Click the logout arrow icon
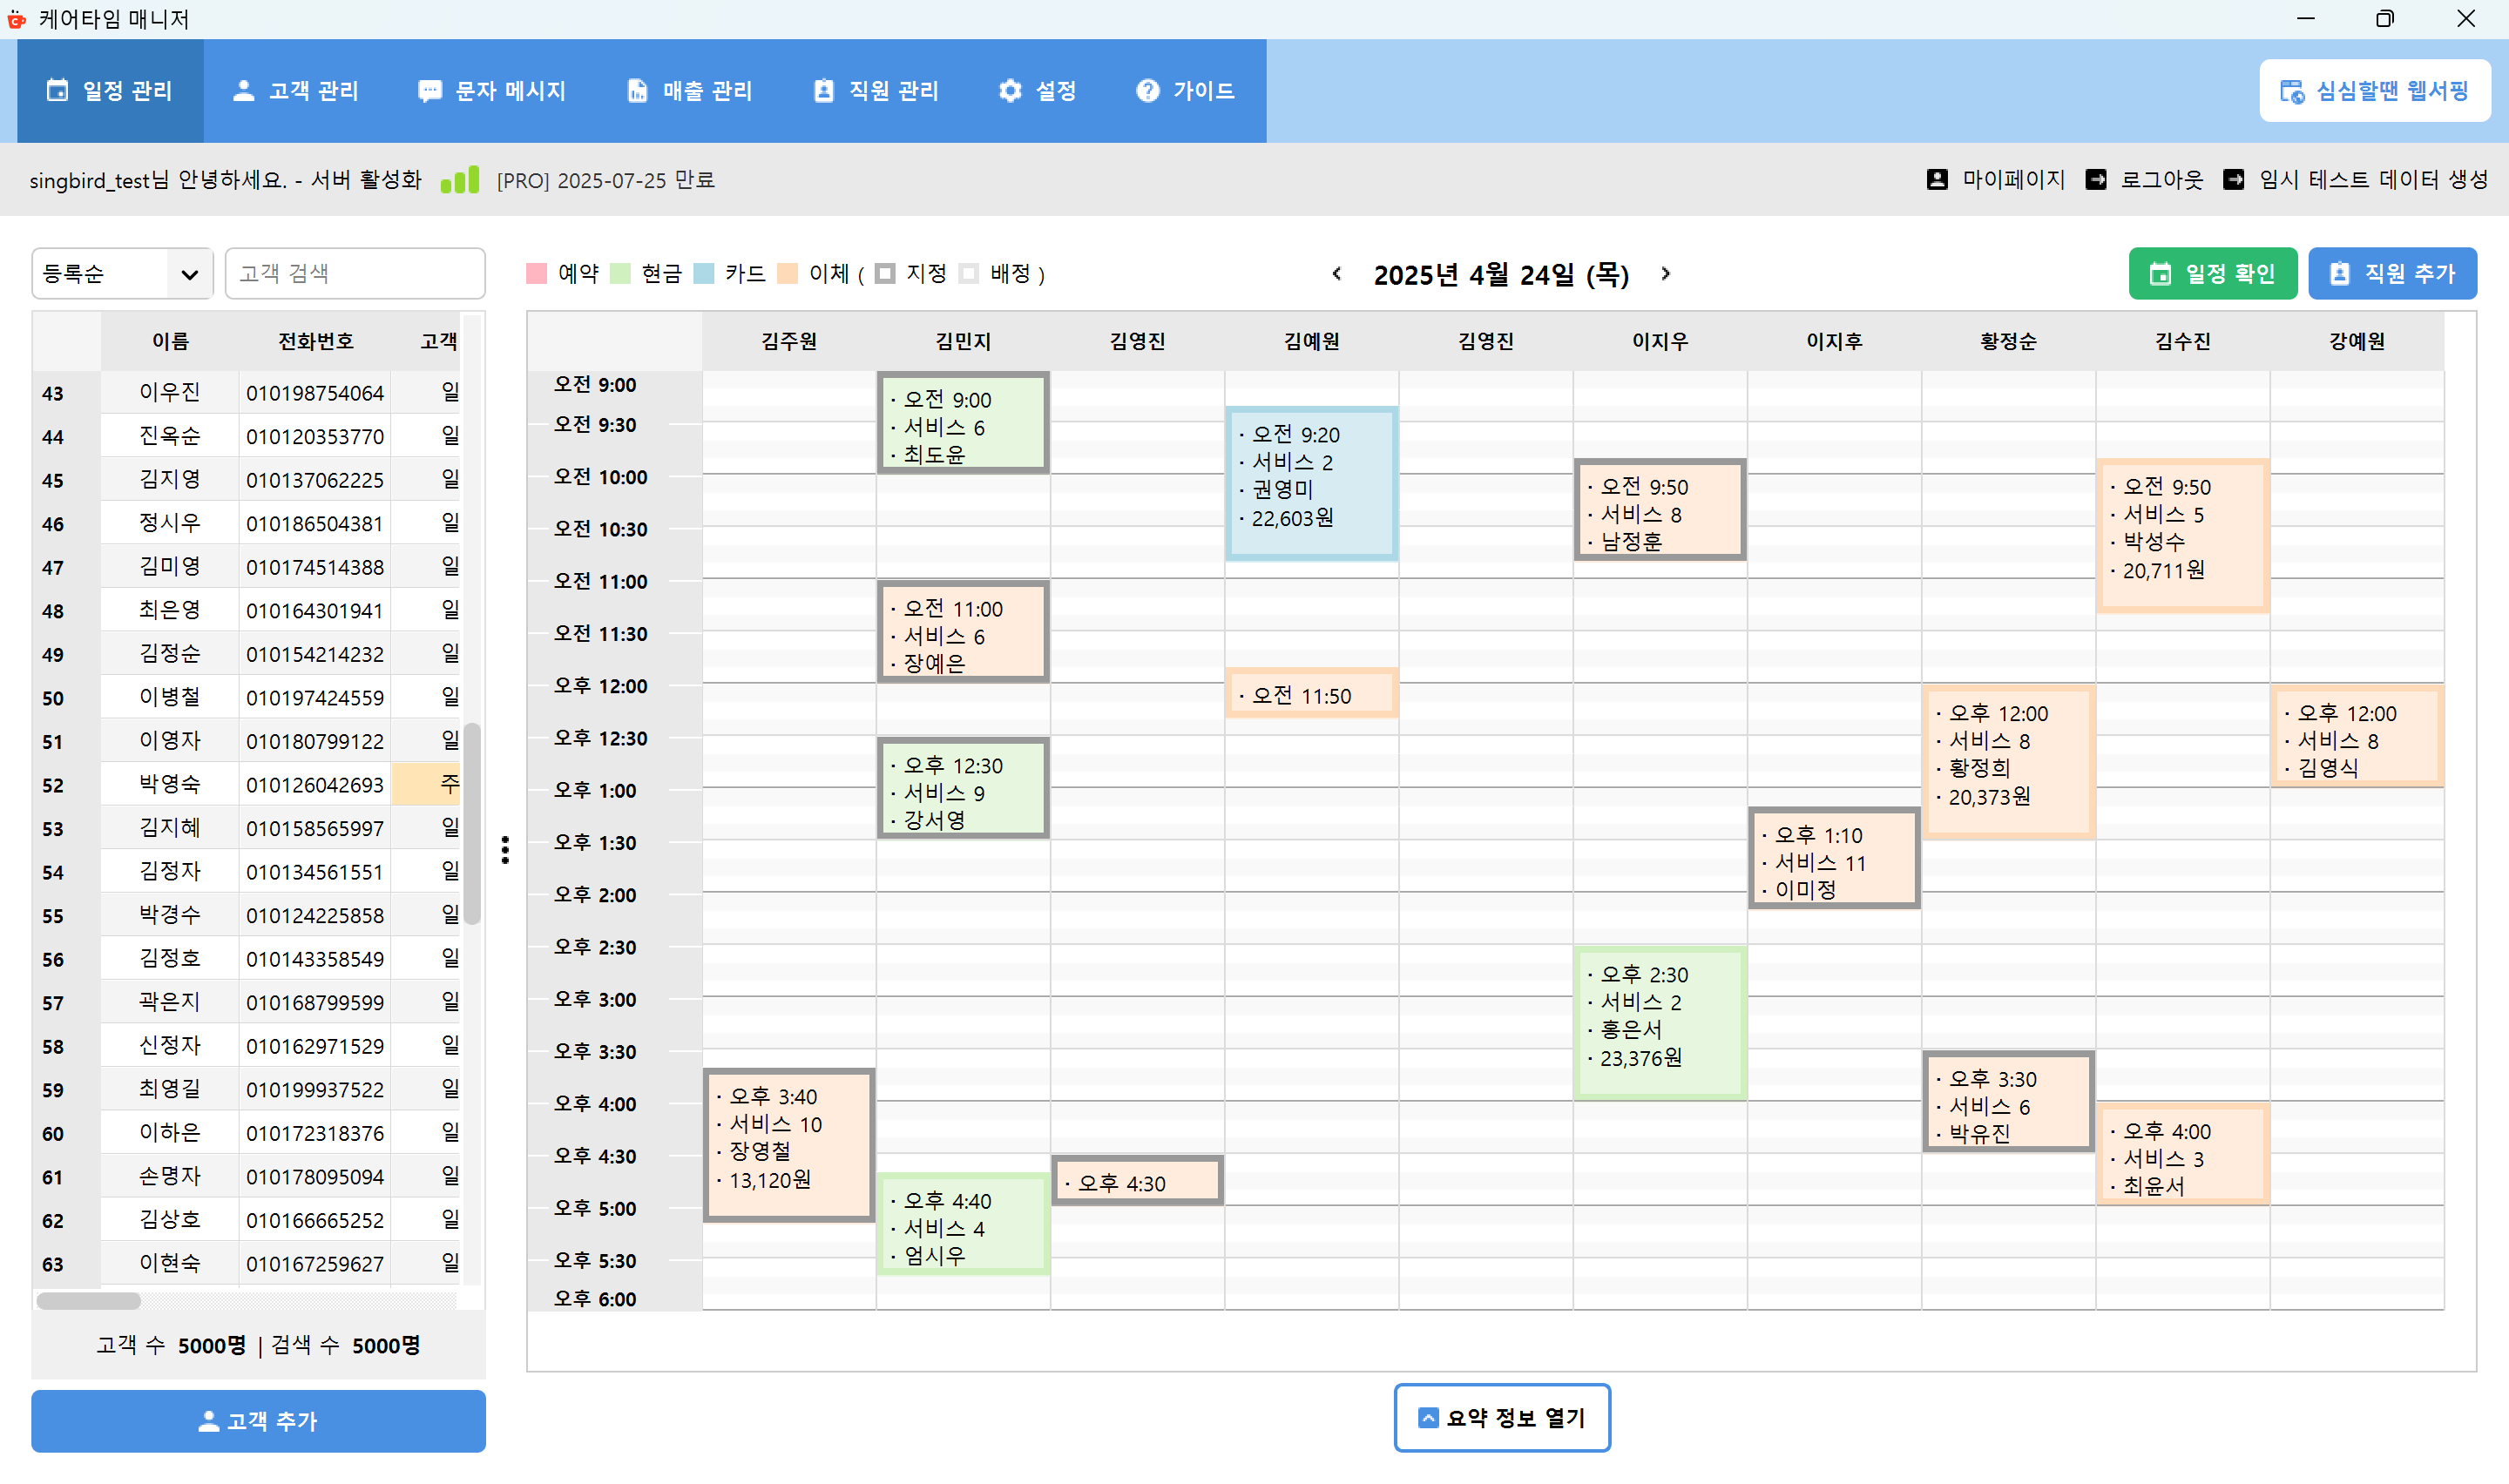 [x=2095, y=180]
